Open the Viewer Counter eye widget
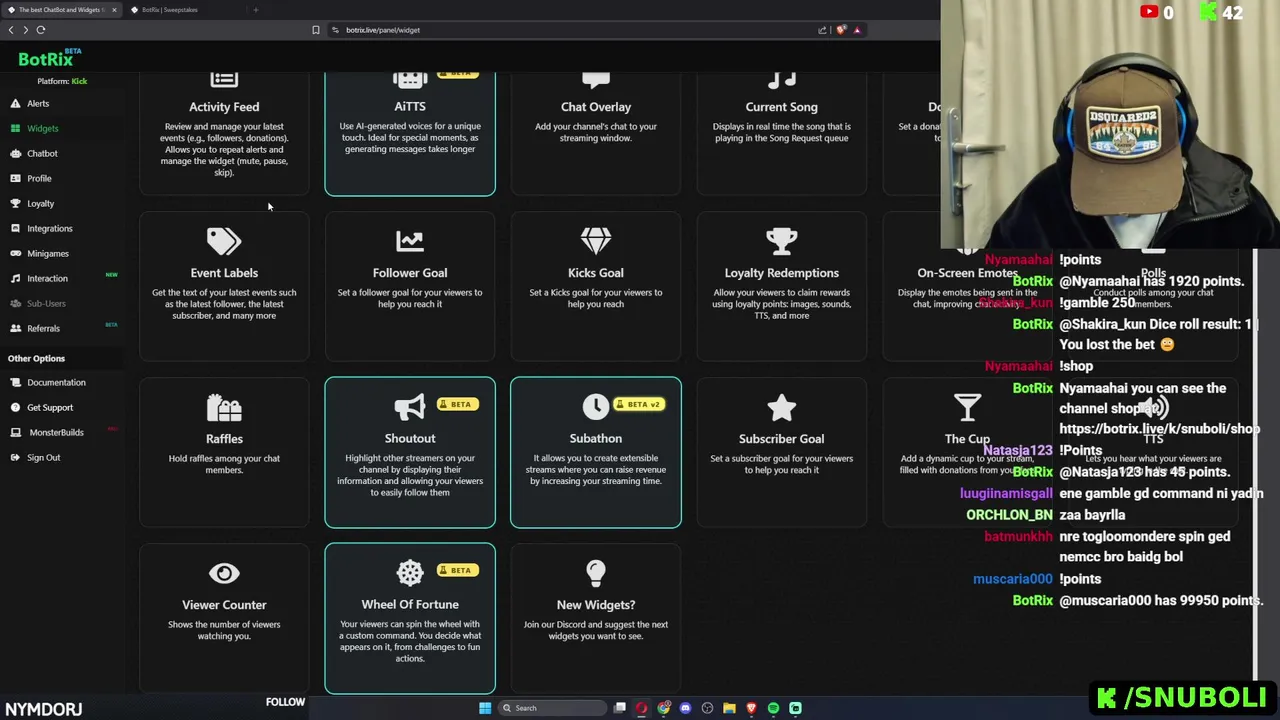Viewport: 1280px width, 720px height. [224, 618]
